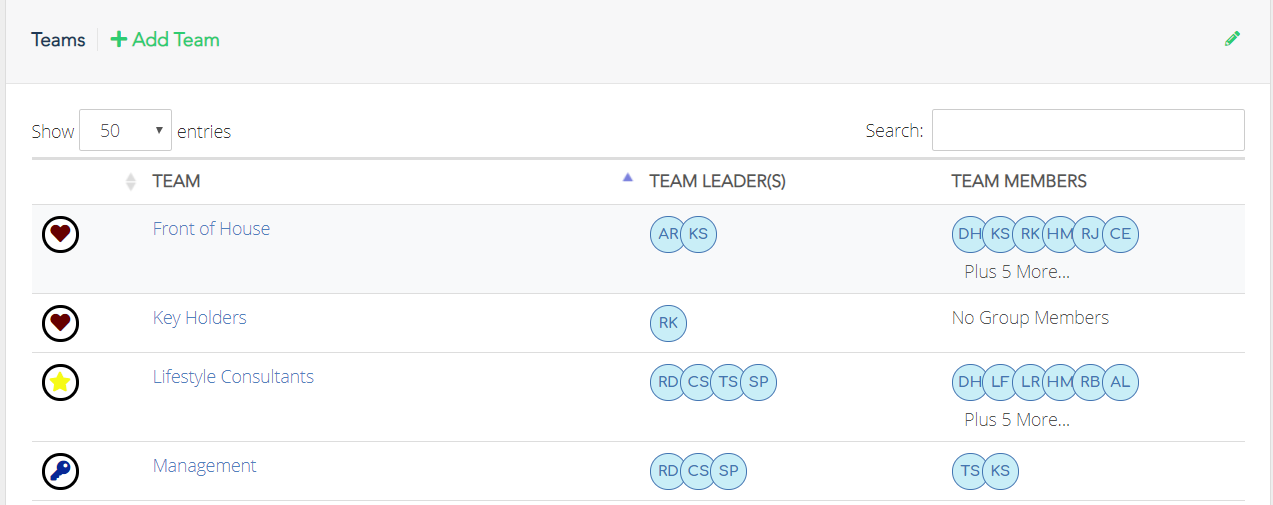The width and height of the screenshot is (1273, 505).
Task: Click the key icon for Management
Action: [60, 471]
